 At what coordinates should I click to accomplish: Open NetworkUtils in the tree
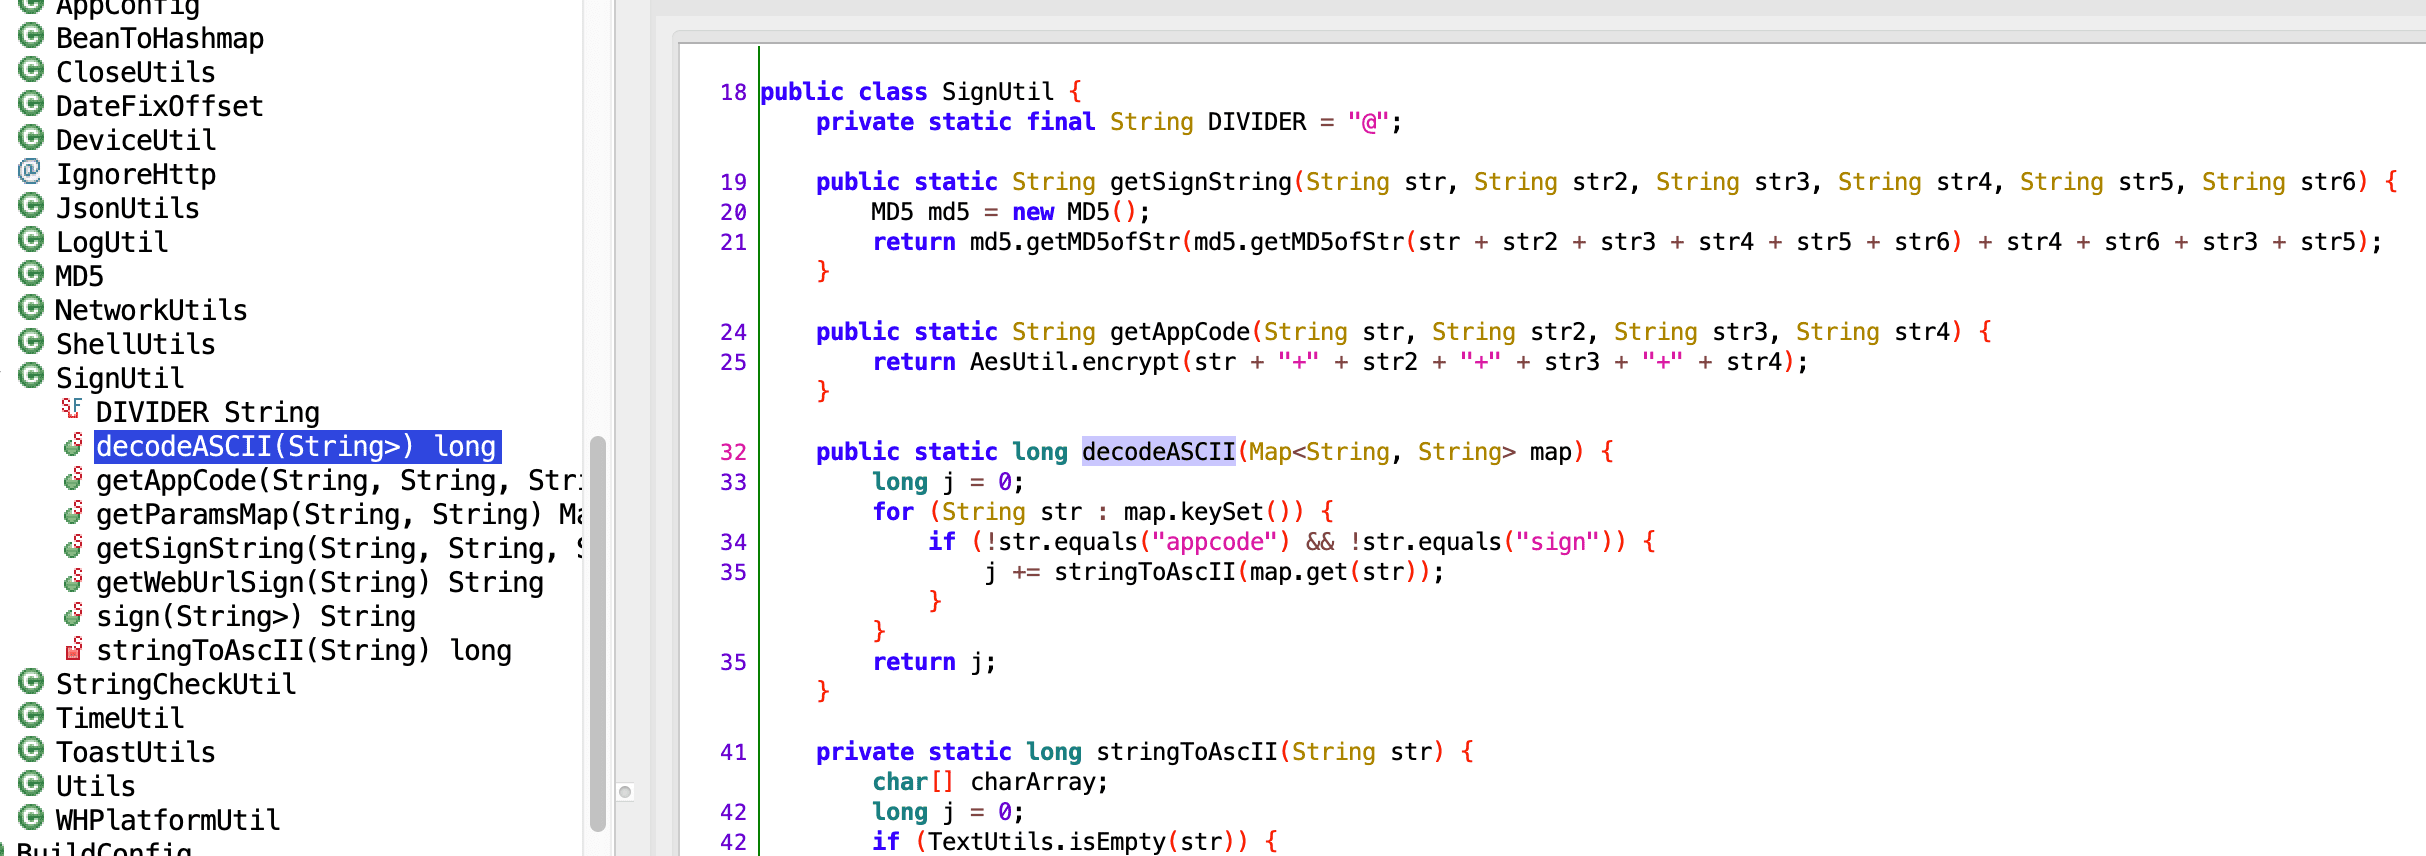pyautogui.click(x=152, y=311)
